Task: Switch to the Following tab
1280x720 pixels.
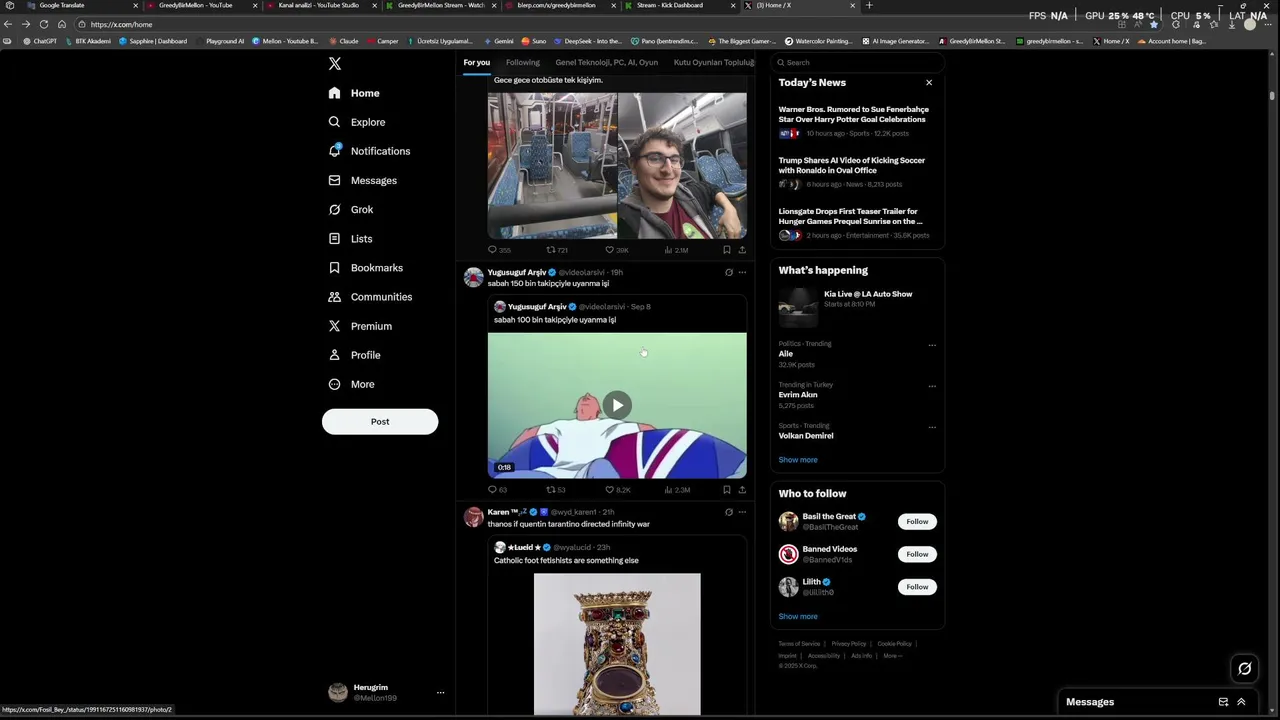Action: tap(522, 62)
